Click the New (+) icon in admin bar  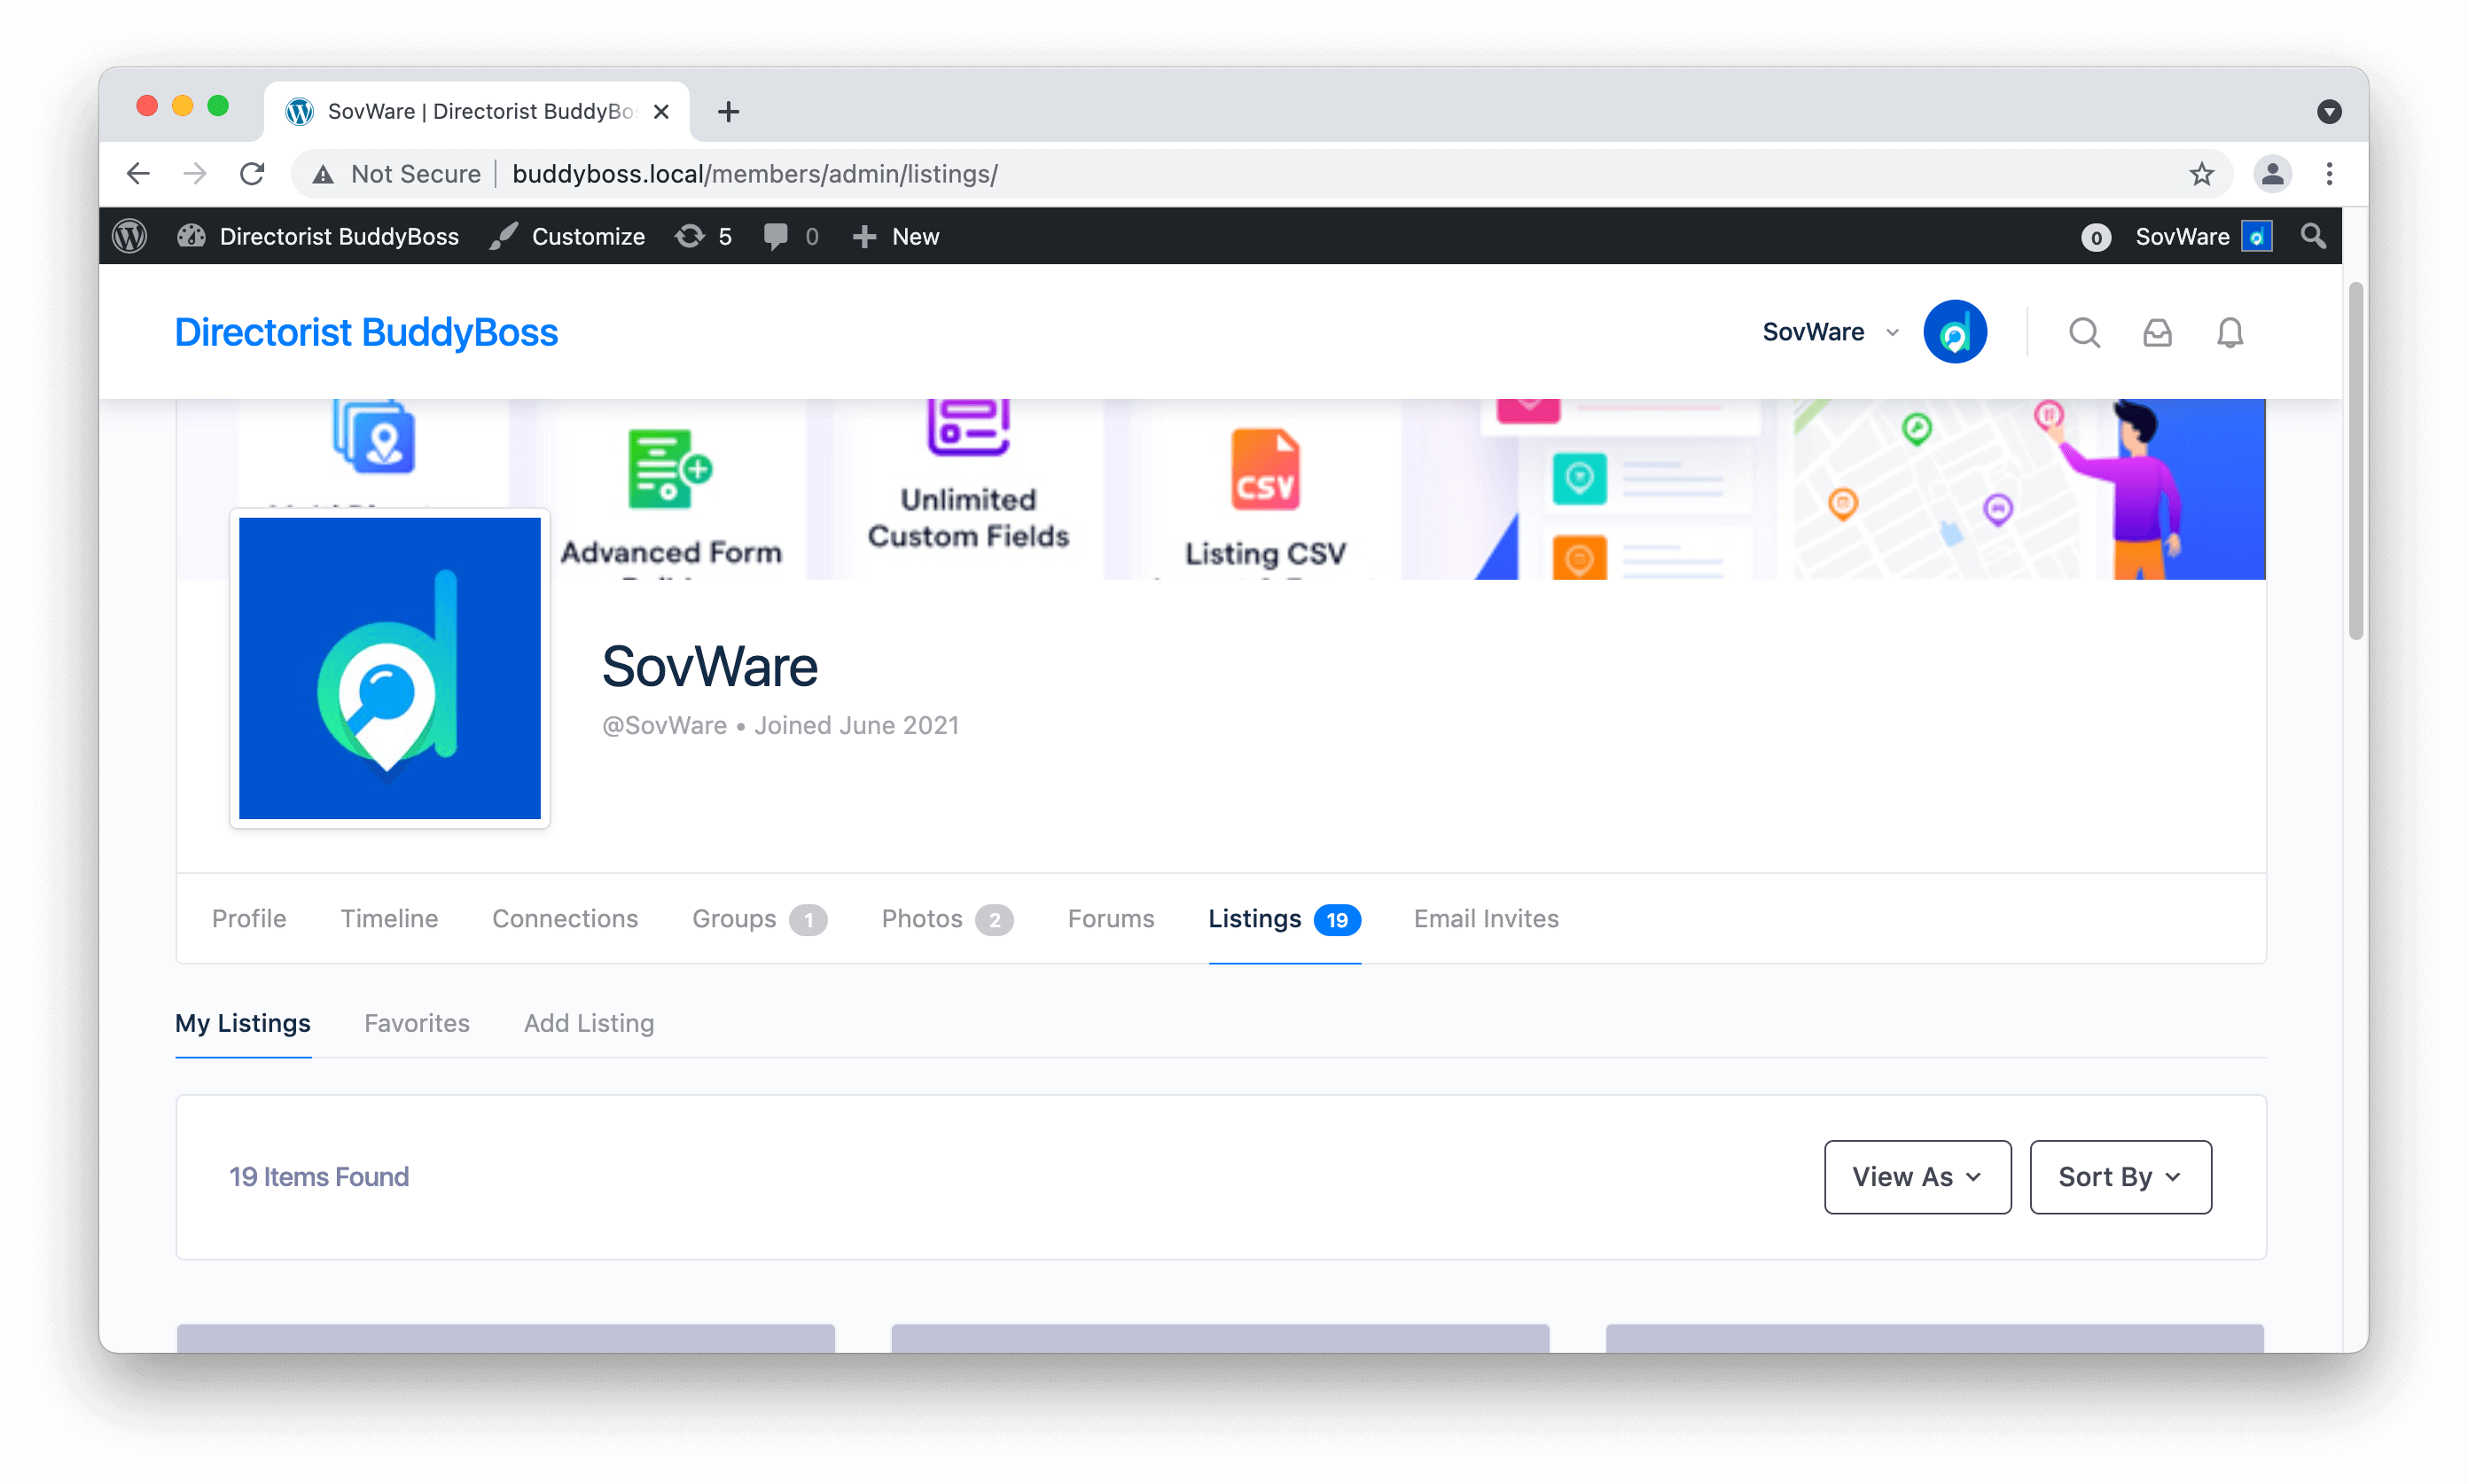(x=864, y=236)
